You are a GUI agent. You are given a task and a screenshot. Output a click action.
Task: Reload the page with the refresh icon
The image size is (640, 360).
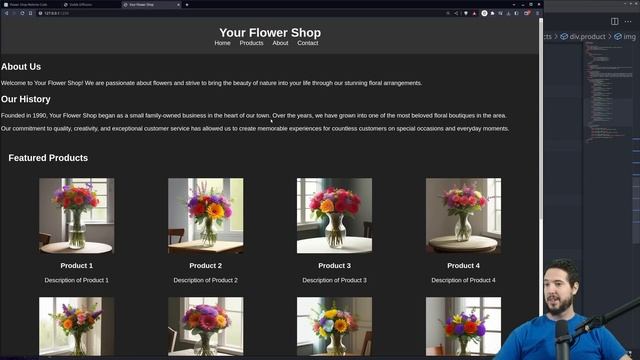point(22,13)
